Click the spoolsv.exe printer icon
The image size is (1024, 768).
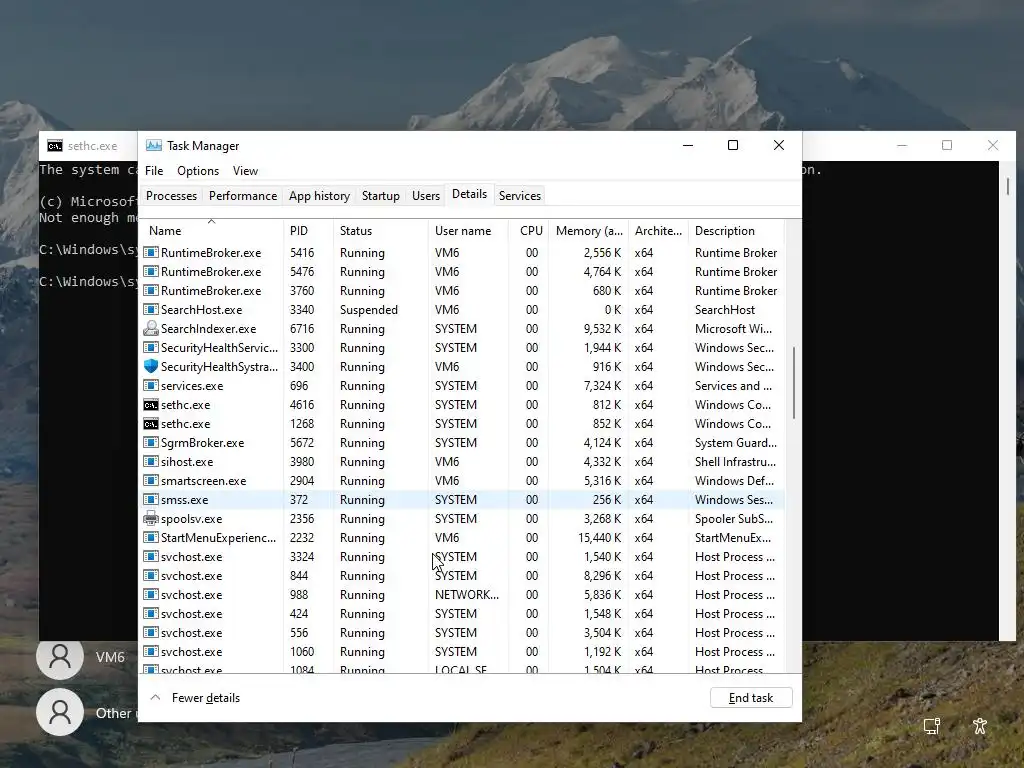click(x=151, y=518)
